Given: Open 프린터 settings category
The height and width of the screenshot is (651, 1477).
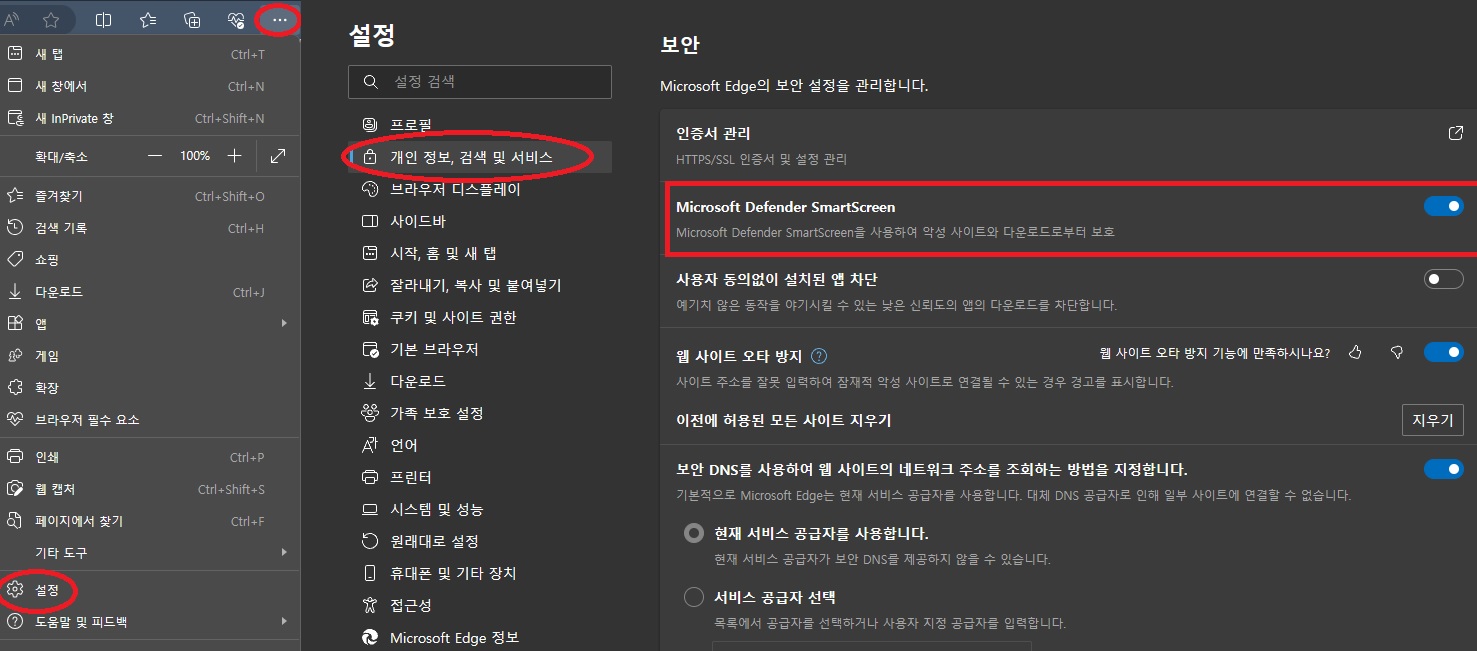Looking at the screenshot, I should pos(480,477).
